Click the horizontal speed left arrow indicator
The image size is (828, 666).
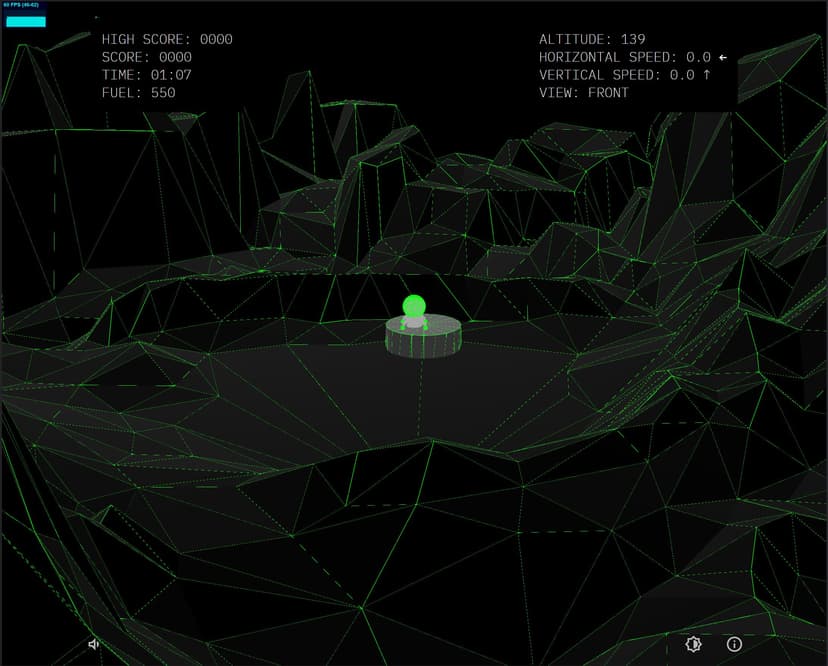[x=723, y=58]
